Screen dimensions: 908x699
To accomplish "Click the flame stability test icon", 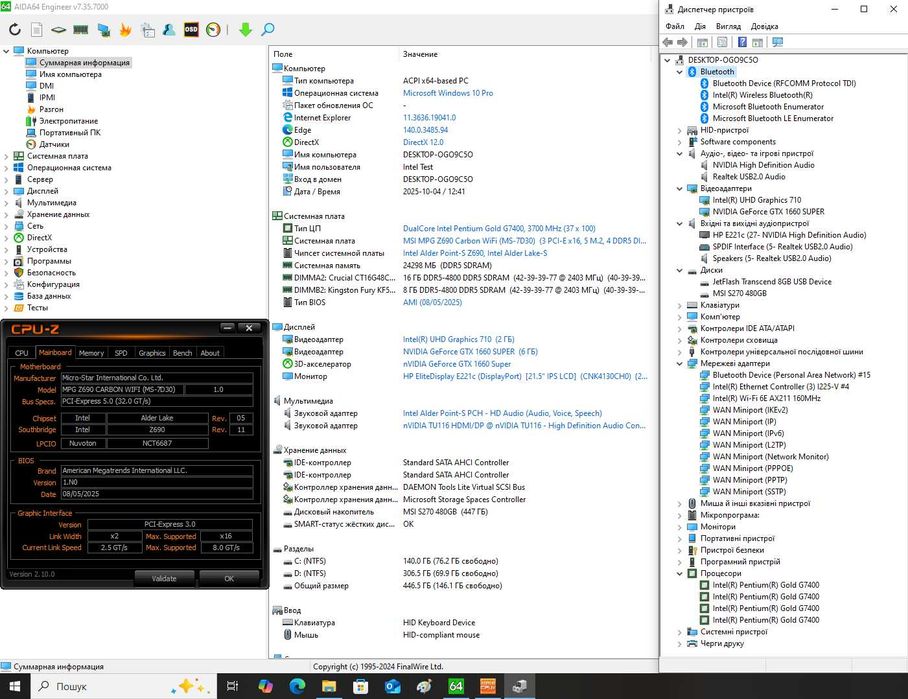I will 125,30.
